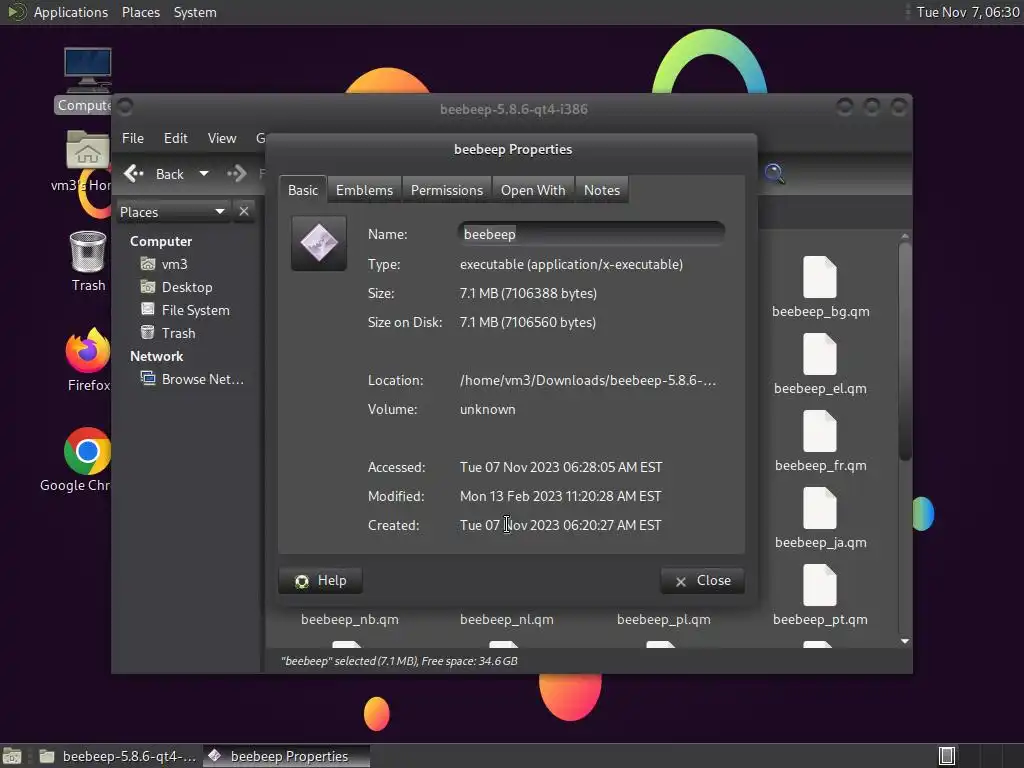
Task: Click the Type value executable (application/x-executable)
Action: click(571, 264)
